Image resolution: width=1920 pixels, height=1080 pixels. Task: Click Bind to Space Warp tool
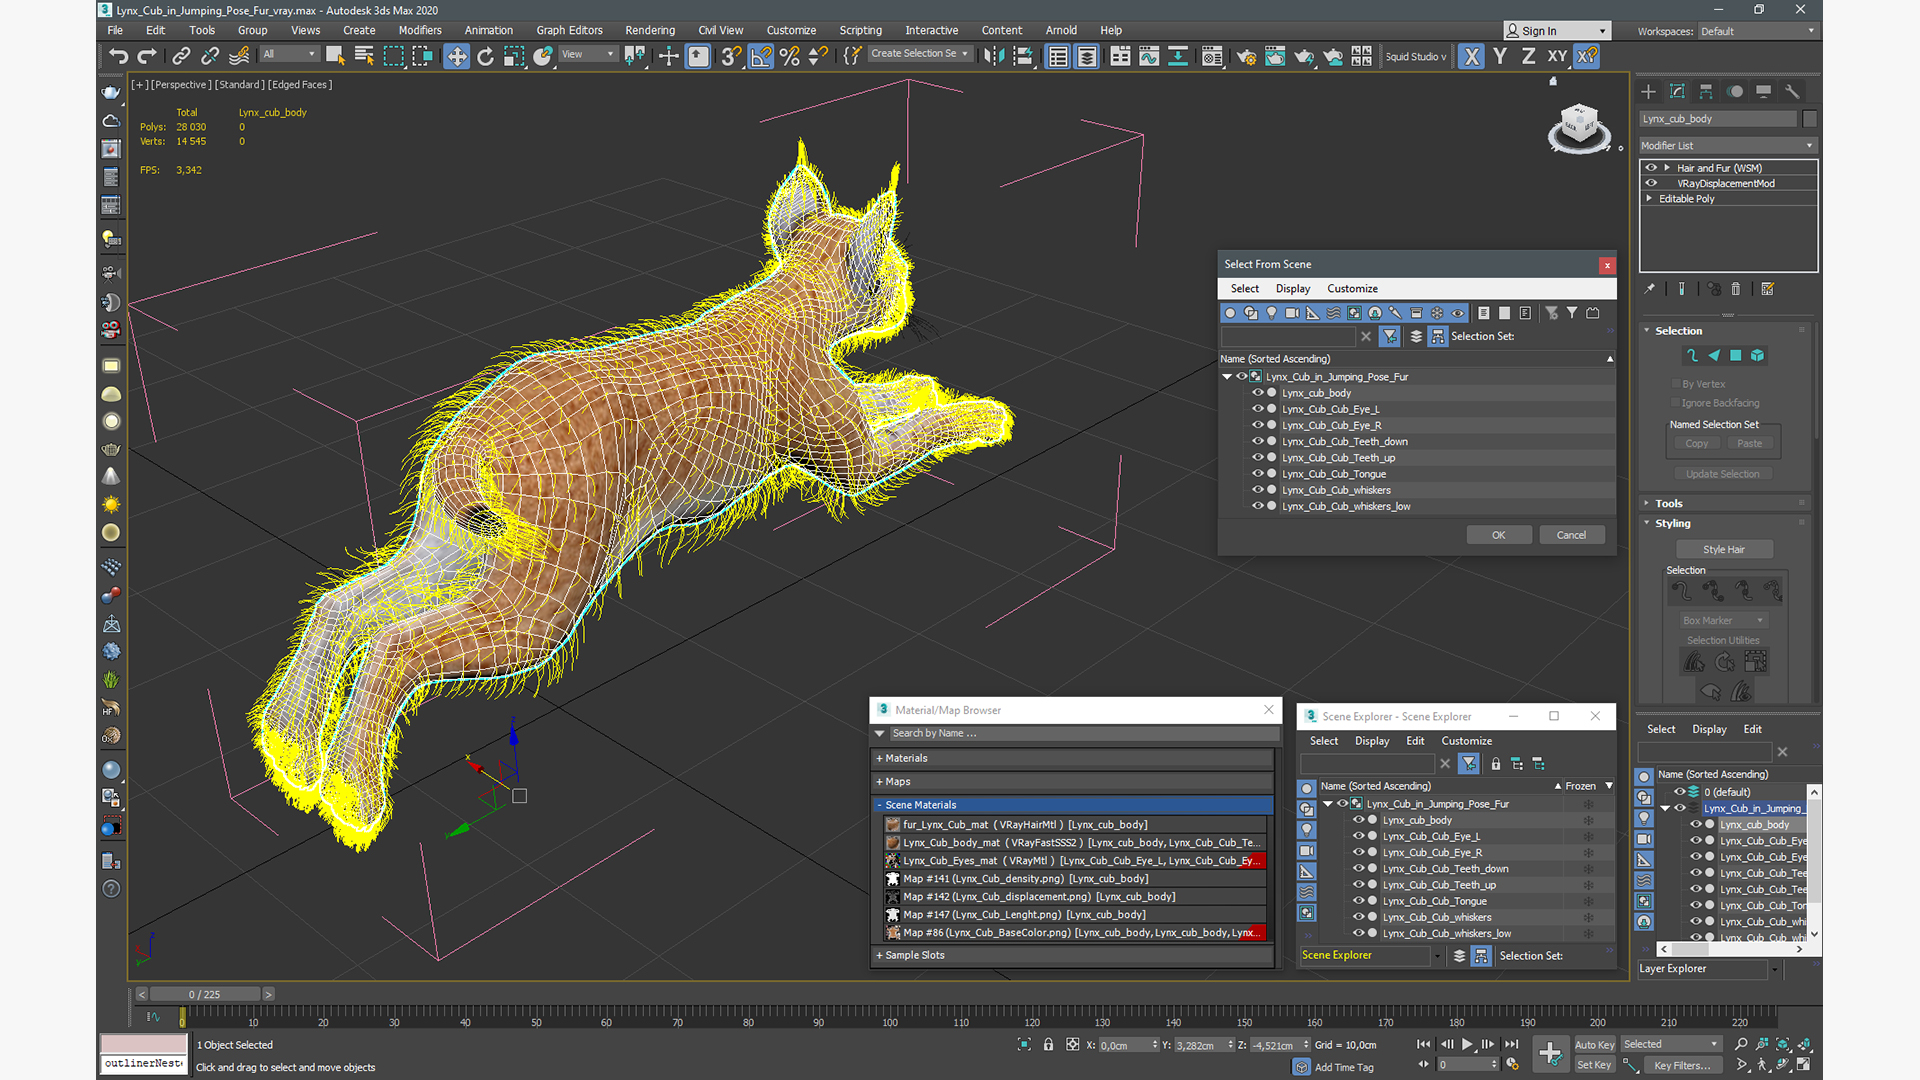pyautogui.click(x=239, y=57)
